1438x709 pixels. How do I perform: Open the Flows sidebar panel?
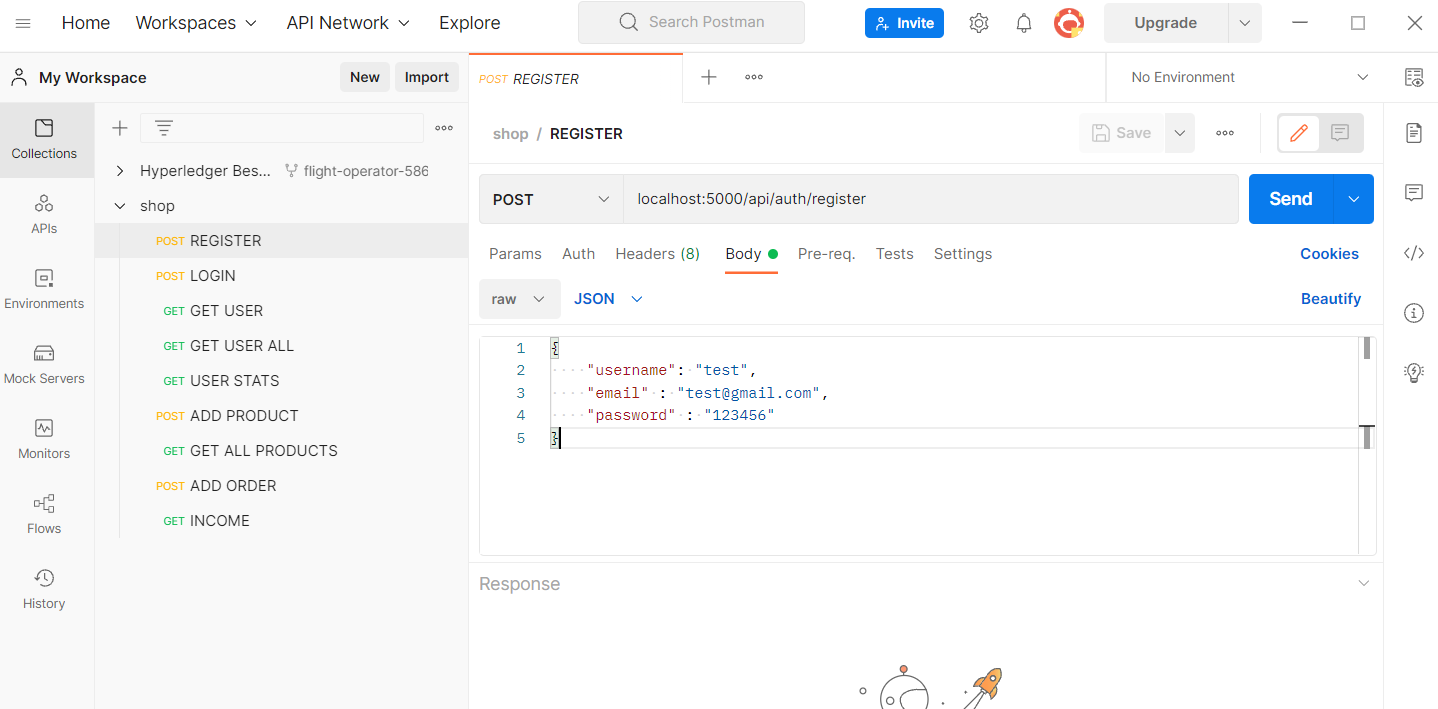click(44, 514)
